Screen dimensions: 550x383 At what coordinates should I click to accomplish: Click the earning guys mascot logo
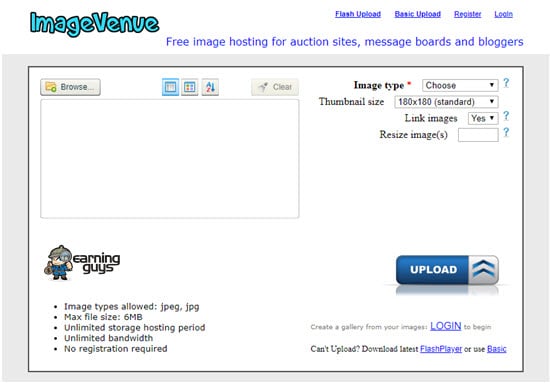click(82, 263)
